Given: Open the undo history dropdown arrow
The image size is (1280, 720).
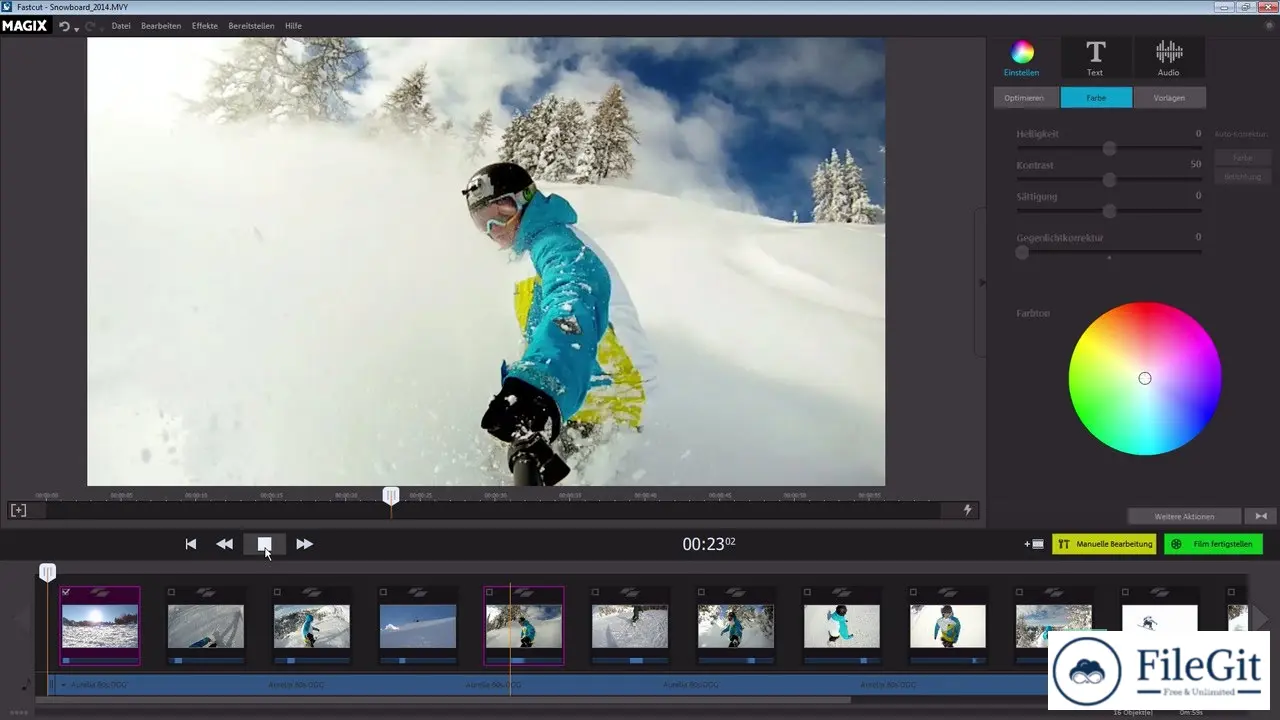Looking at the screenshot, I should (x=76, y=29).
